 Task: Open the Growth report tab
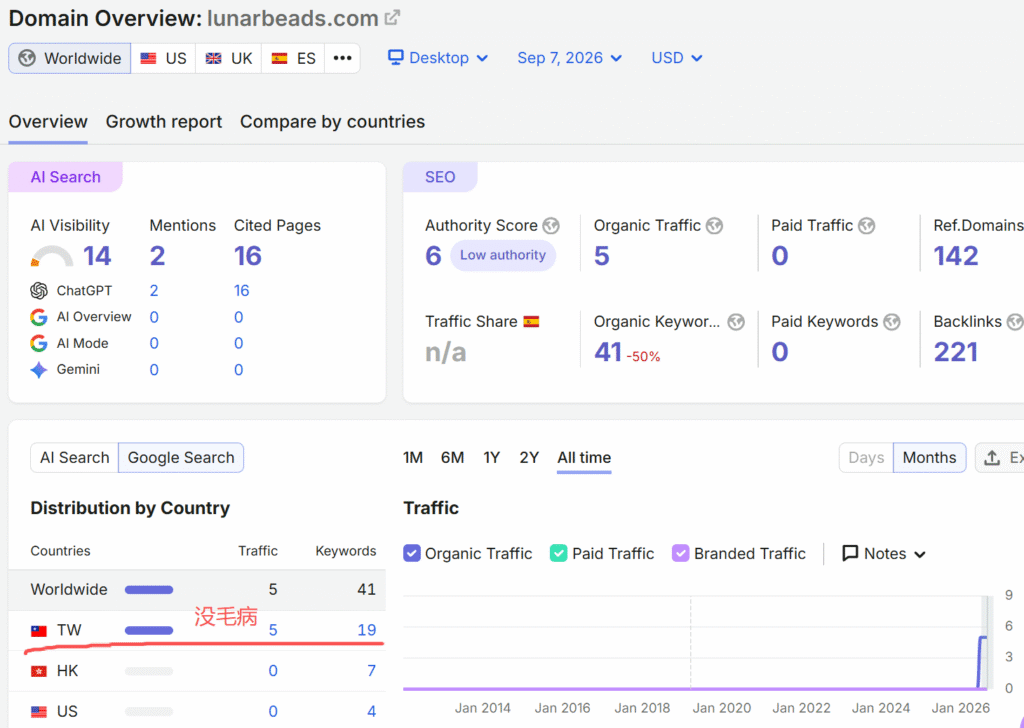click(164, 122)
